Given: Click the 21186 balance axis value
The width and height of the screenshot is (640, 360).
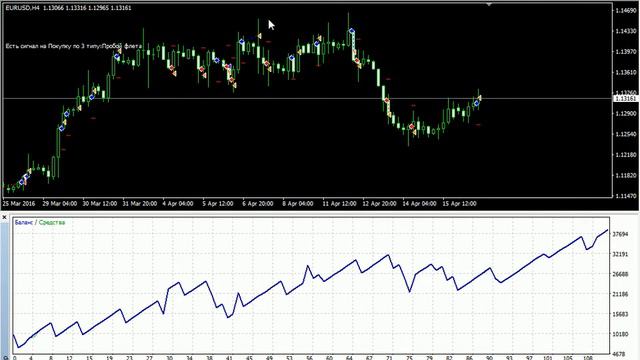Looking at the screenshot, I should click(x=620, y=294).
